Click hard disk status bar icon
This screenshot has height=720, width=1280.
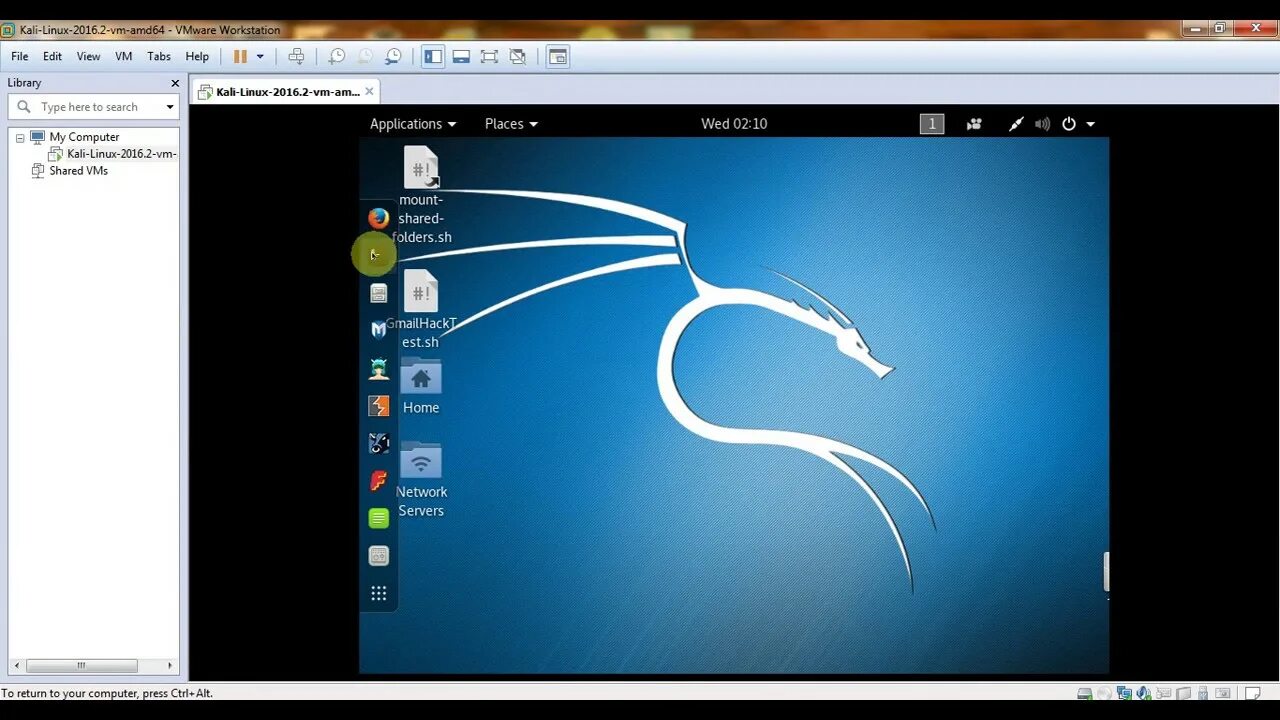pos(1085,693)
